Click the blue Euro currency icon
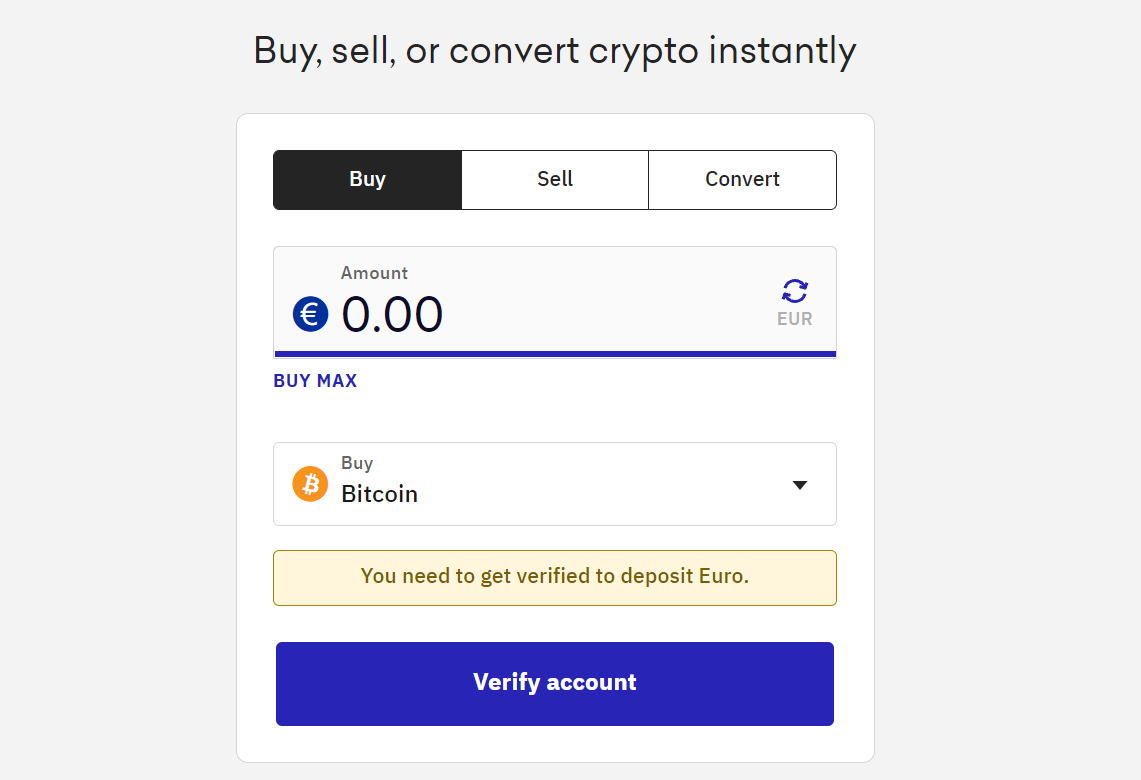1141x780 pixels. coord(310,315)
